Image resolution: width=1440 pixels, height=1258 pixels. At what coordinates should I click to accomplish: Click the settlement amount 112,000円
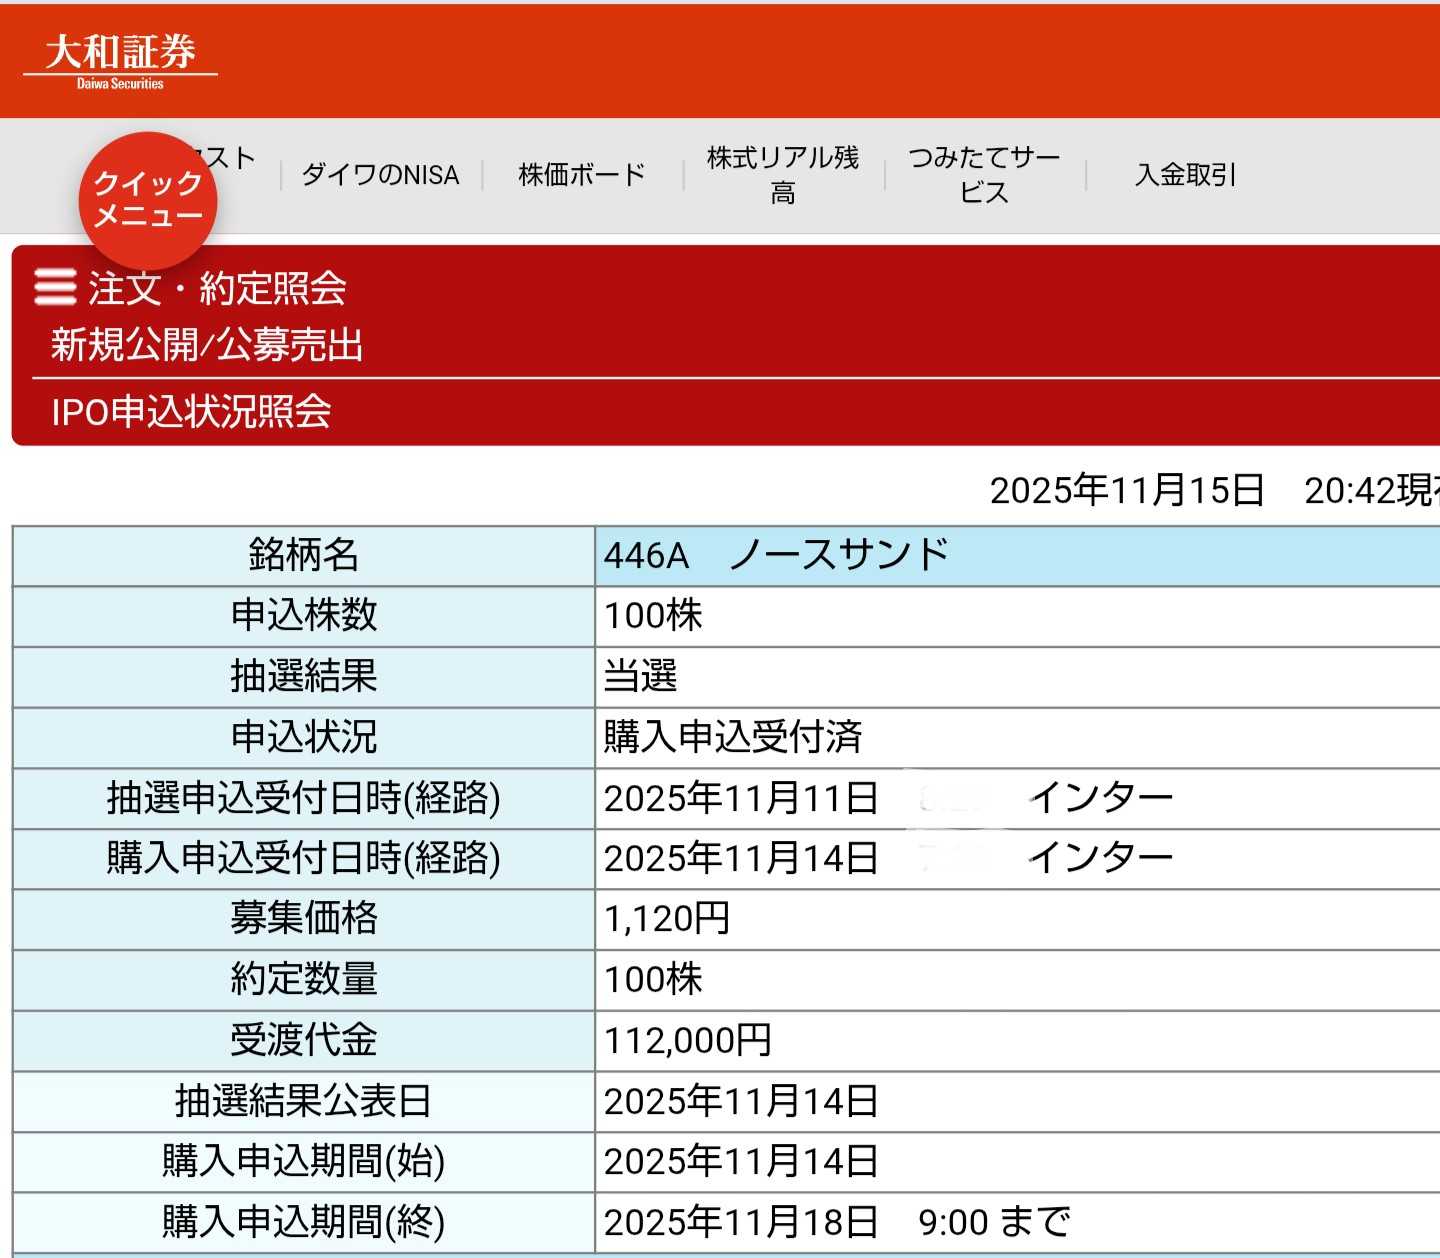pyautogui.click(x=688, y=1040)
